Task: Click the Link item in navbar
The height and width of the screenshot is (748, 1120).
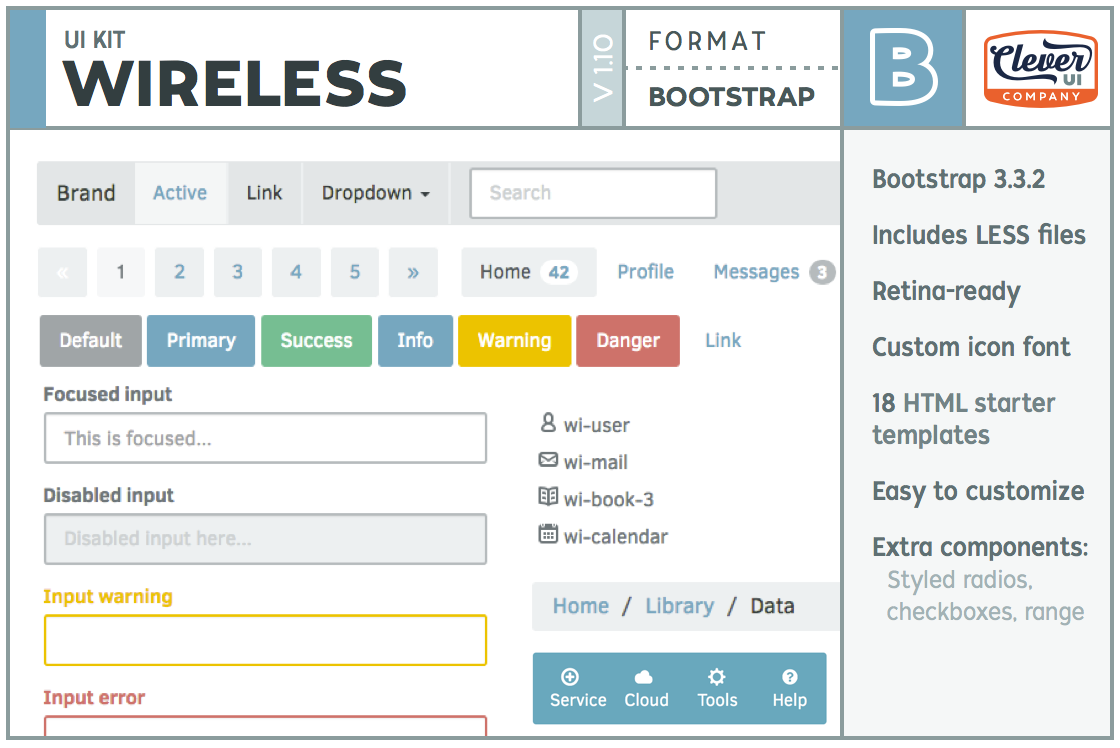Action: (264, 193)
